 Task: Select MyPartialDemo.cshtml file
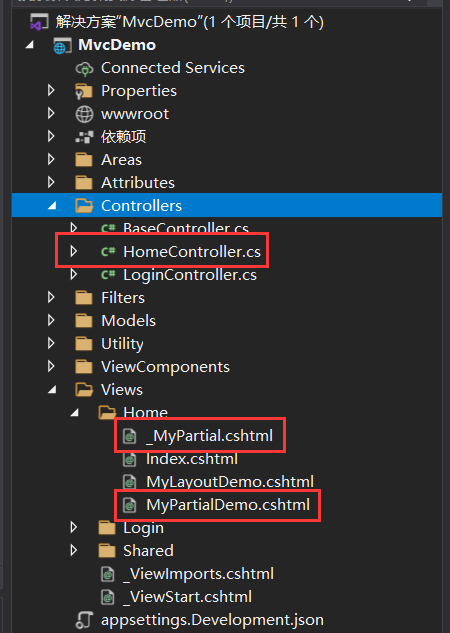point(228,505)
